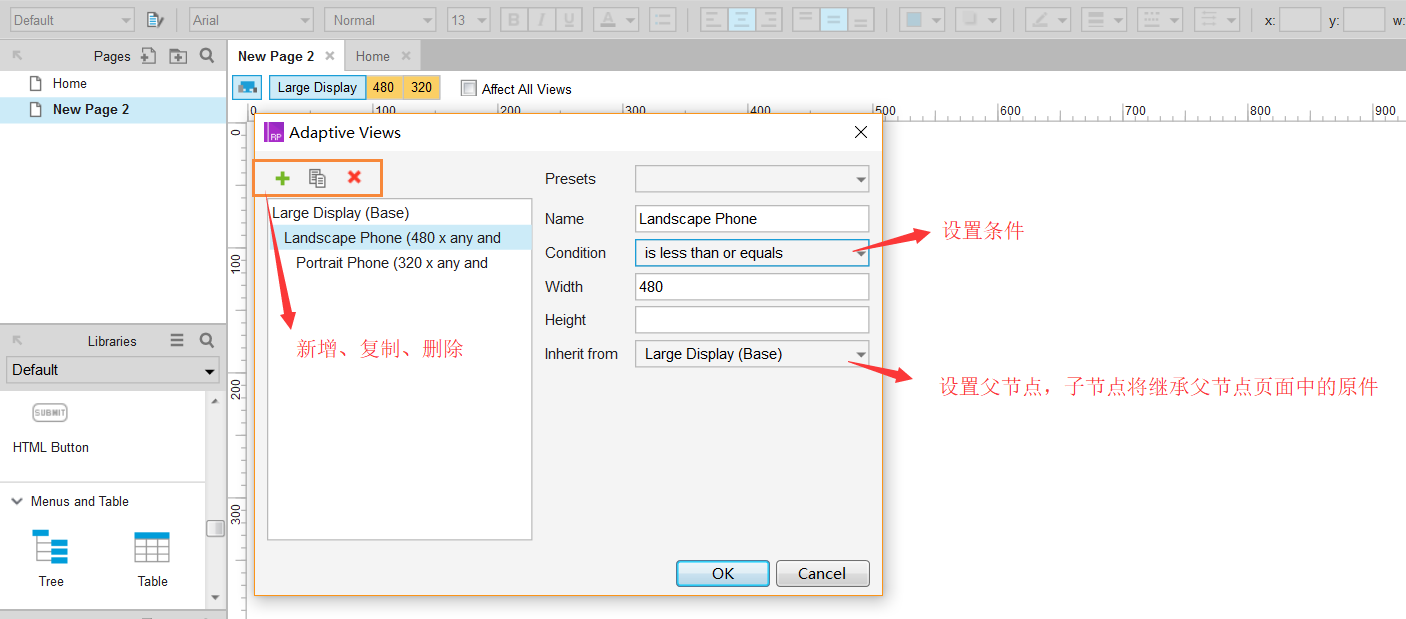Open the widget style dropdown showing Default
This screenshot has height=619, width=1406.
pos(71,20)
